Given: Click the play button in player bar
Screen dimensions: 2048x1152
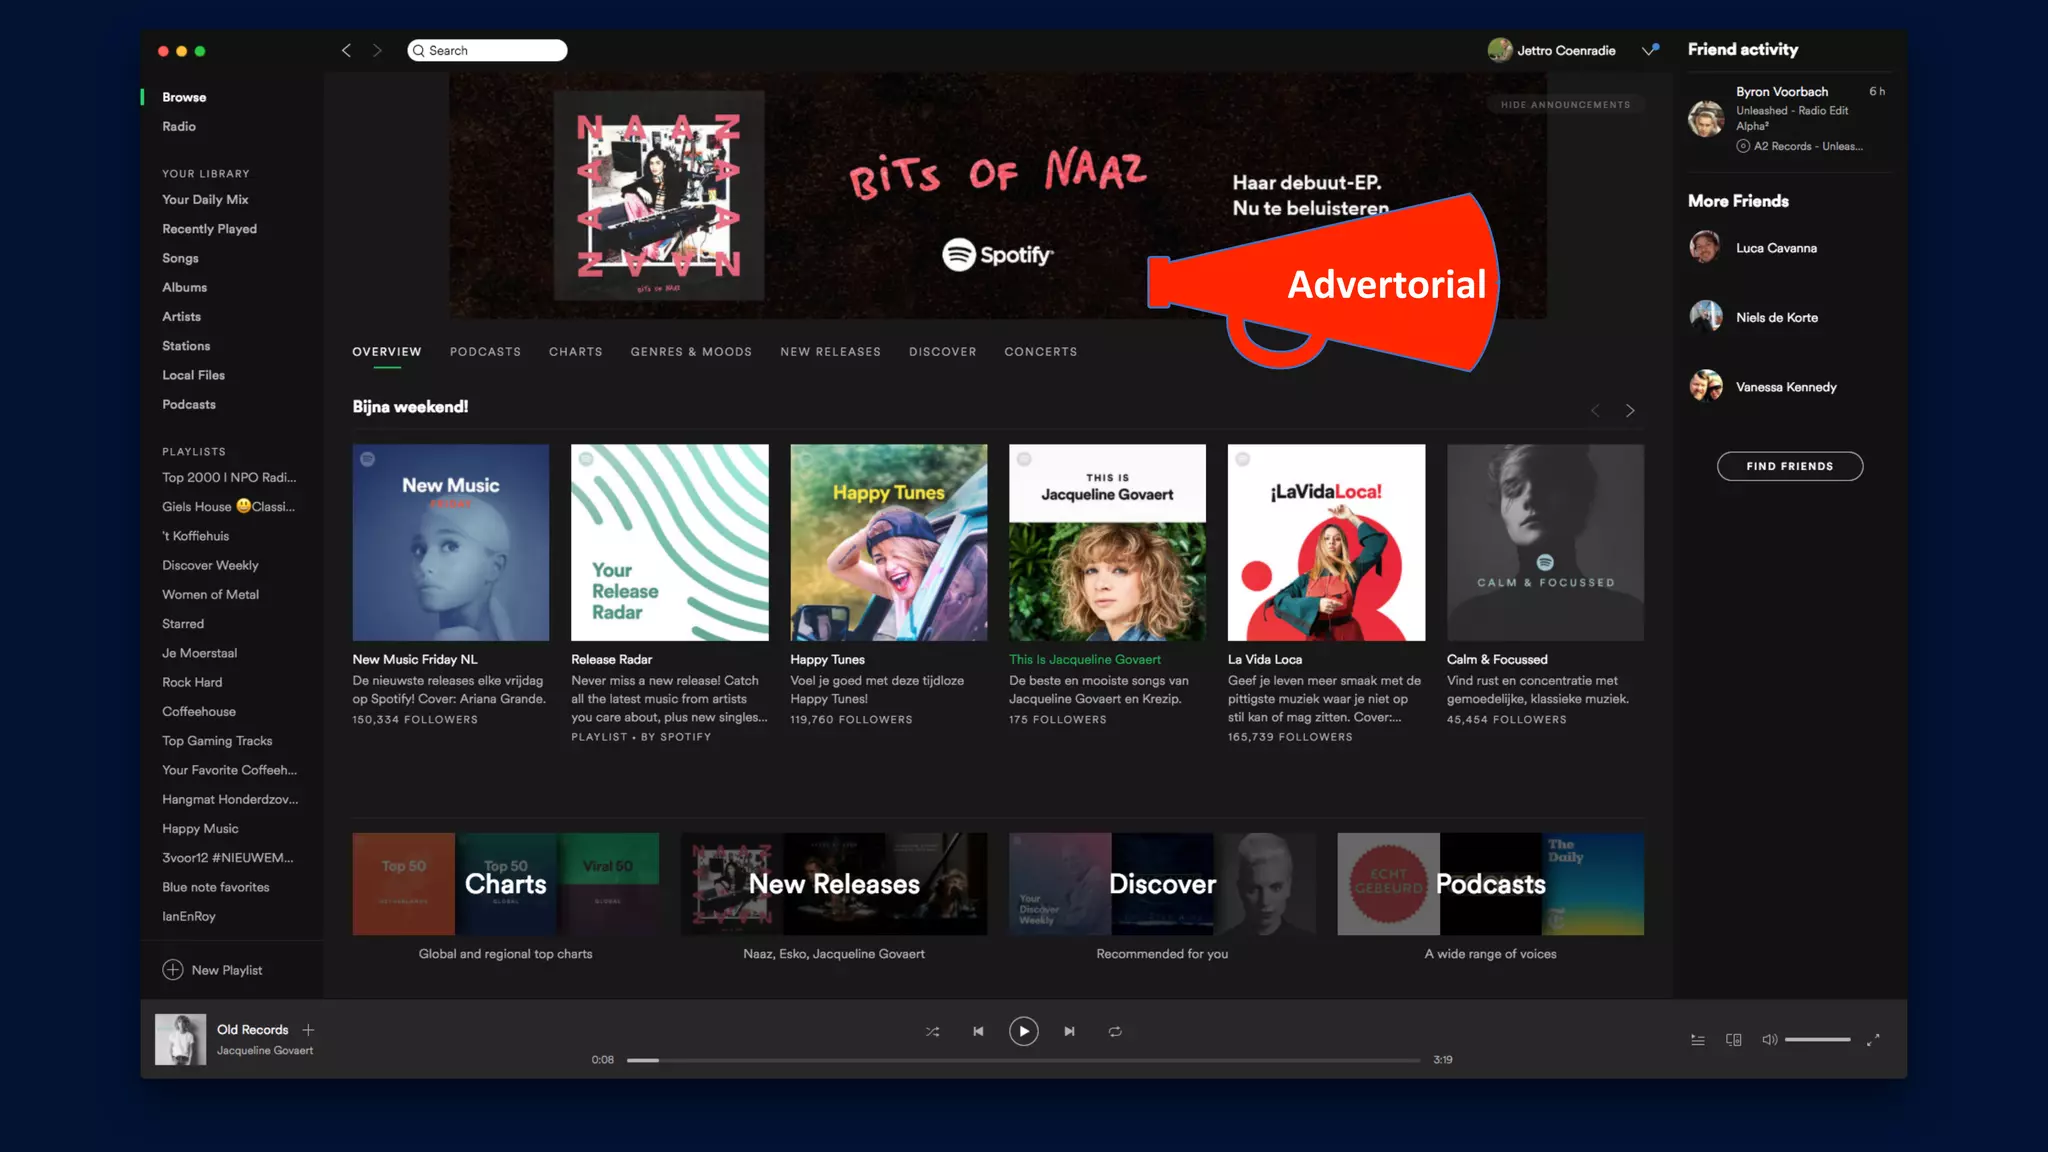Looking at the screenshot, I should click(1023, 1031).
